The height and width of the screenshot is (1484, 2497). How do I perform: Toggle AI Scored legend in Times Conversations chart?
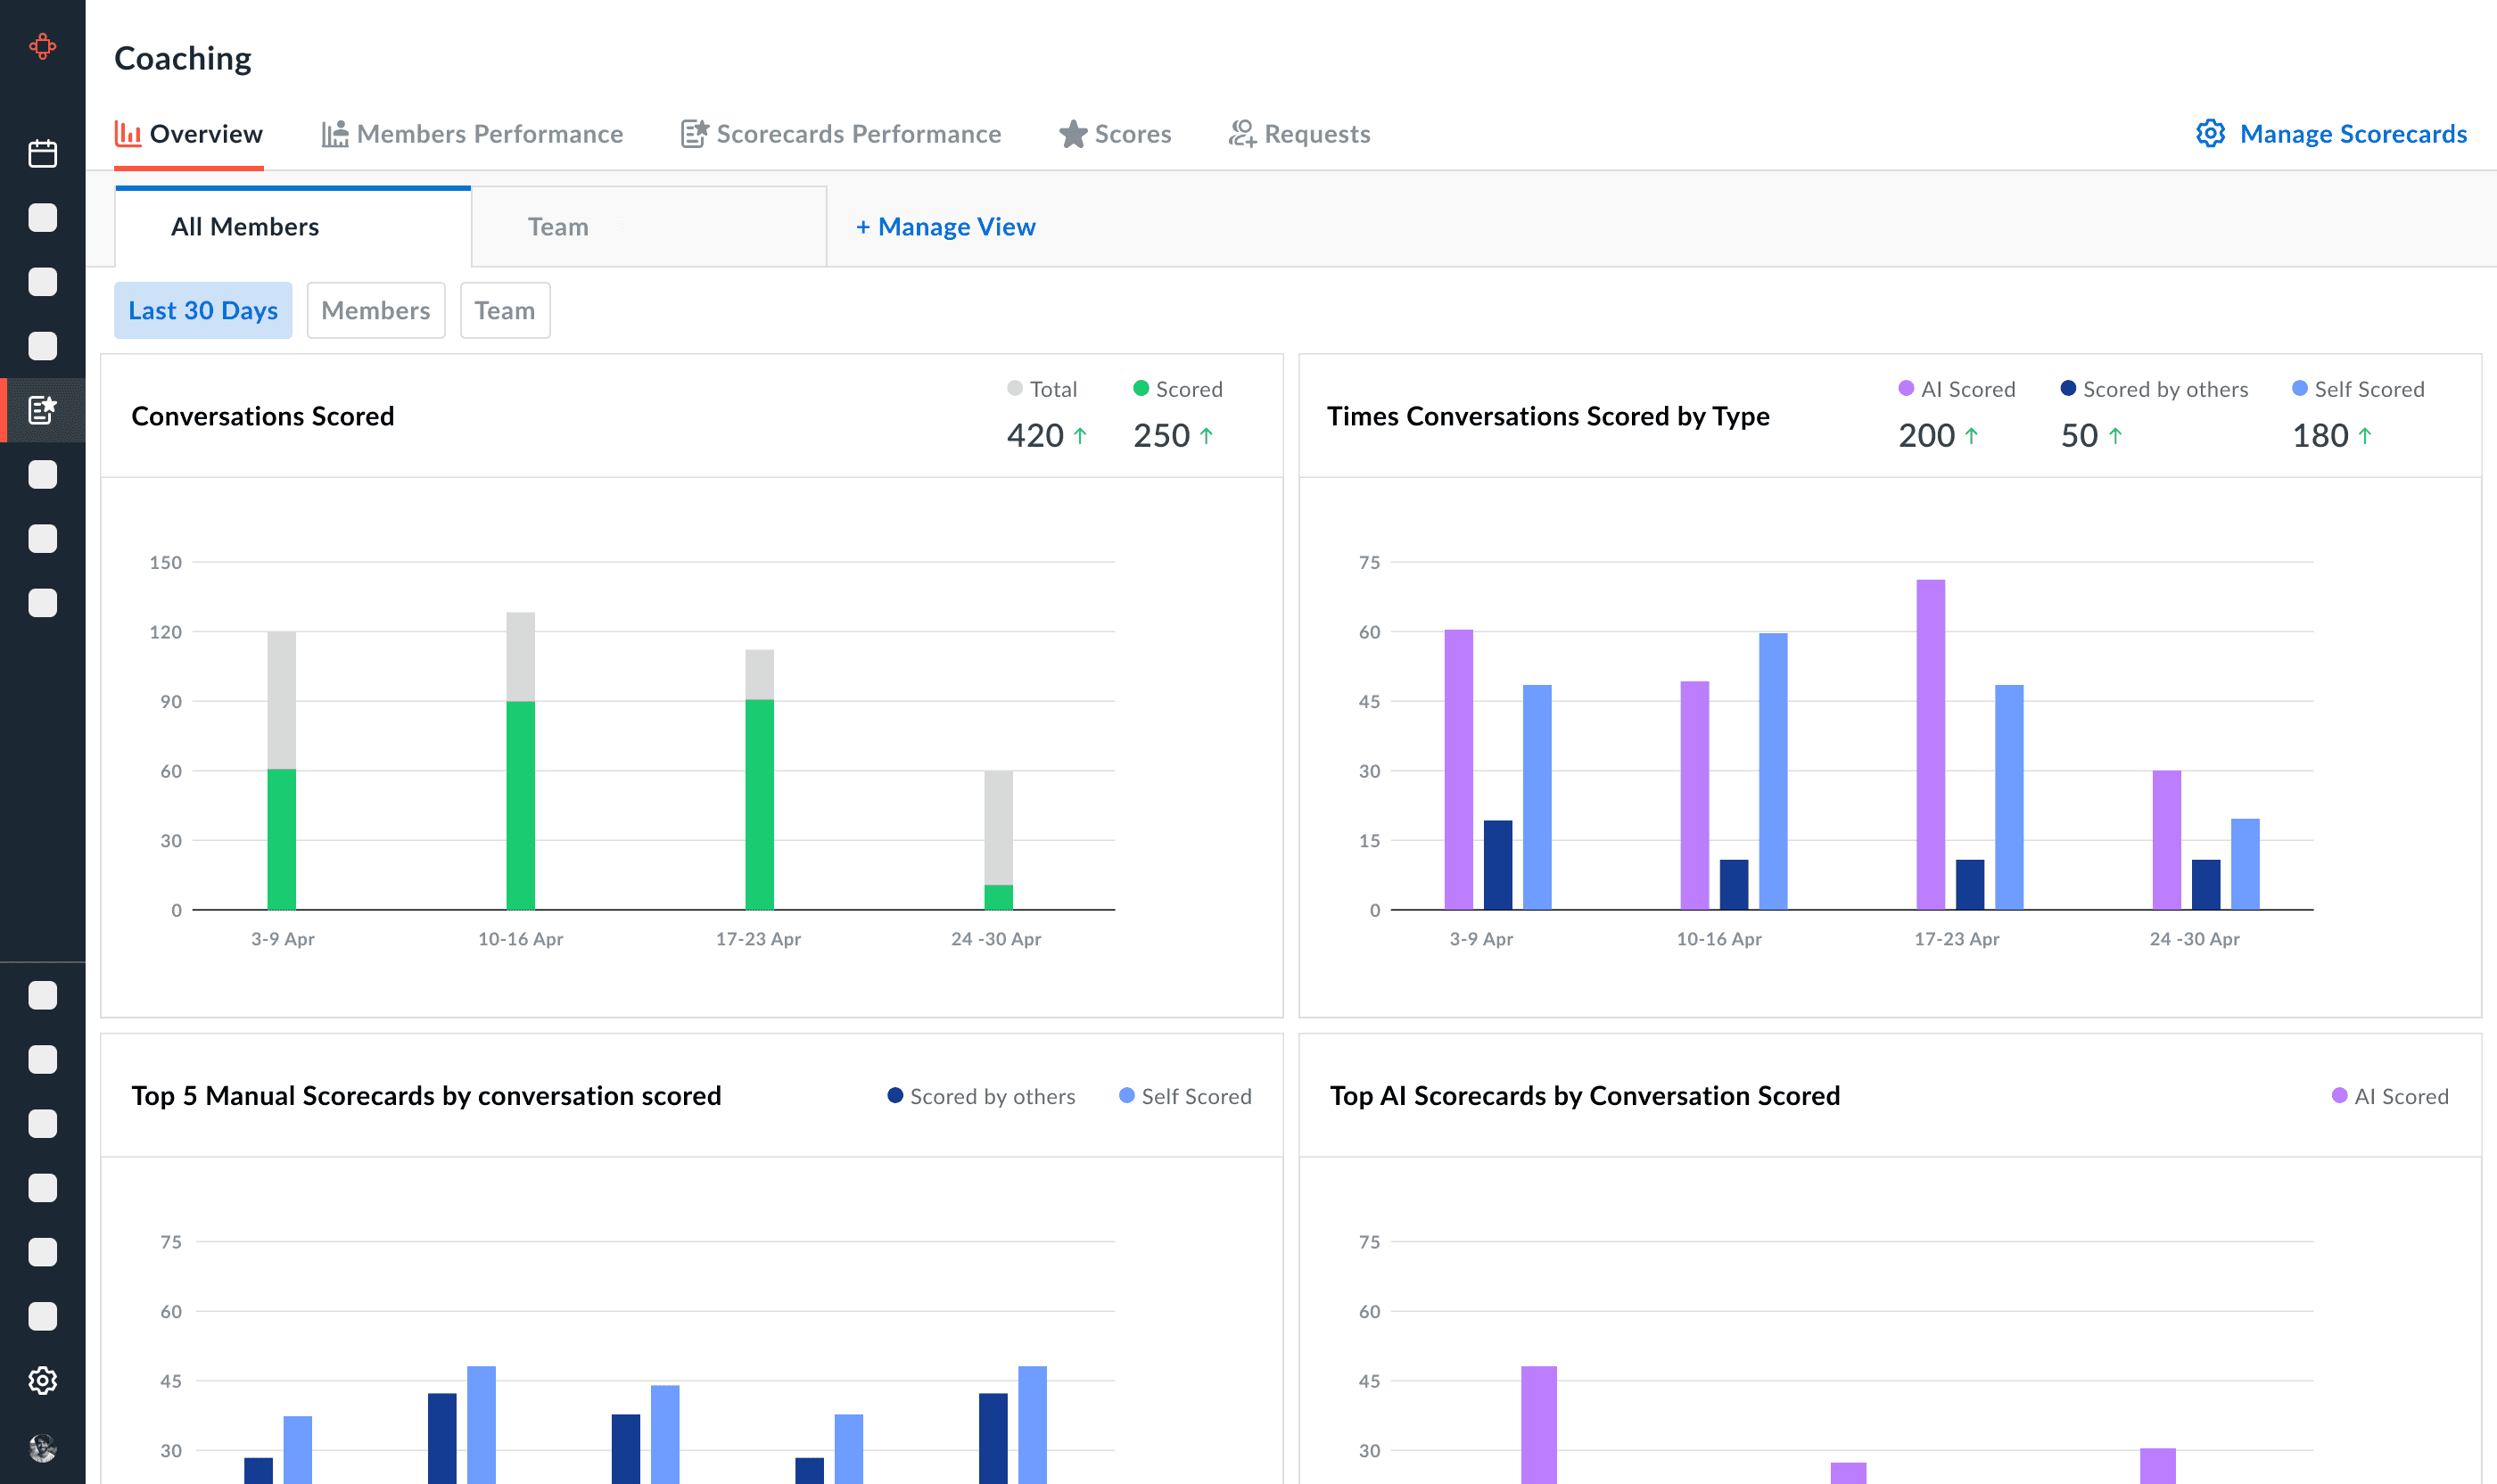1956,389
